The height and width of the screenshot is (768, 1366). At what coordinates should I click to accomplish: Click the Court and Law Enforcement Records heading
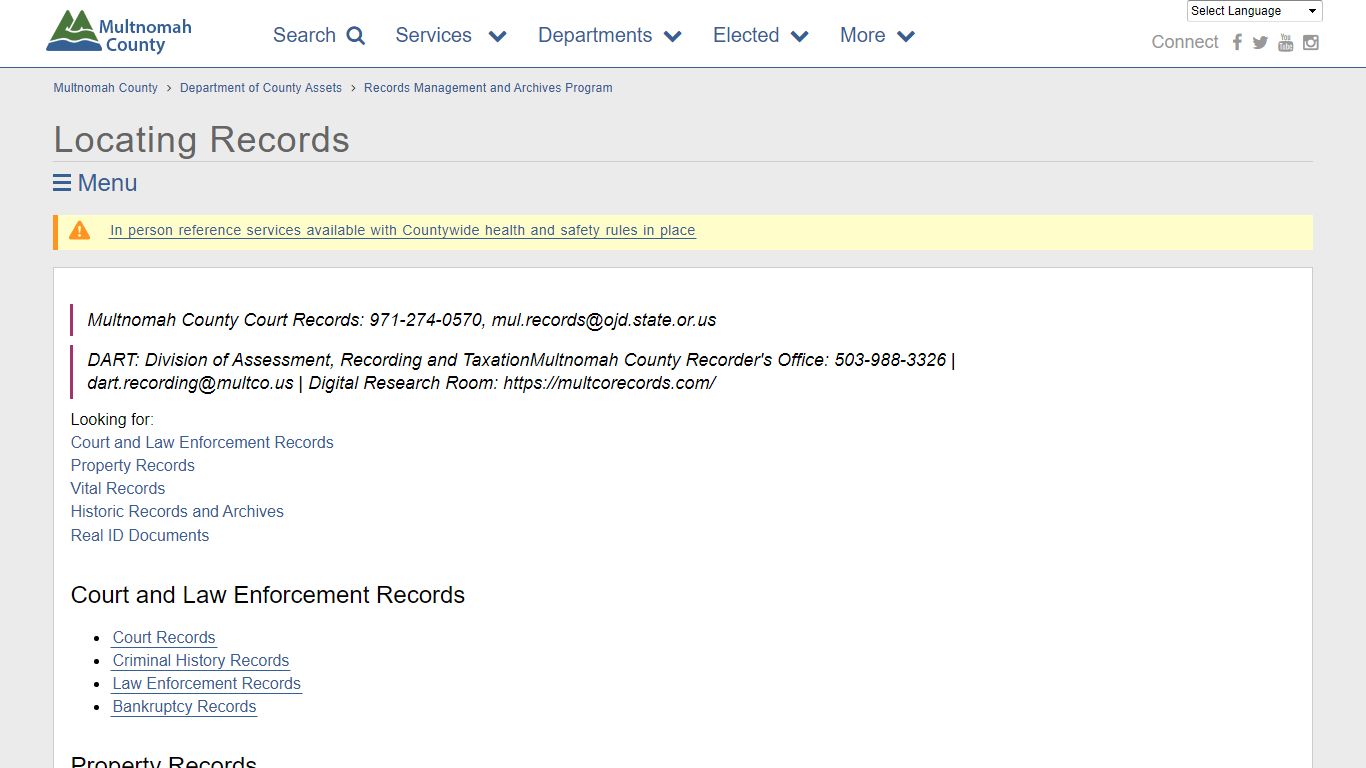267,595
